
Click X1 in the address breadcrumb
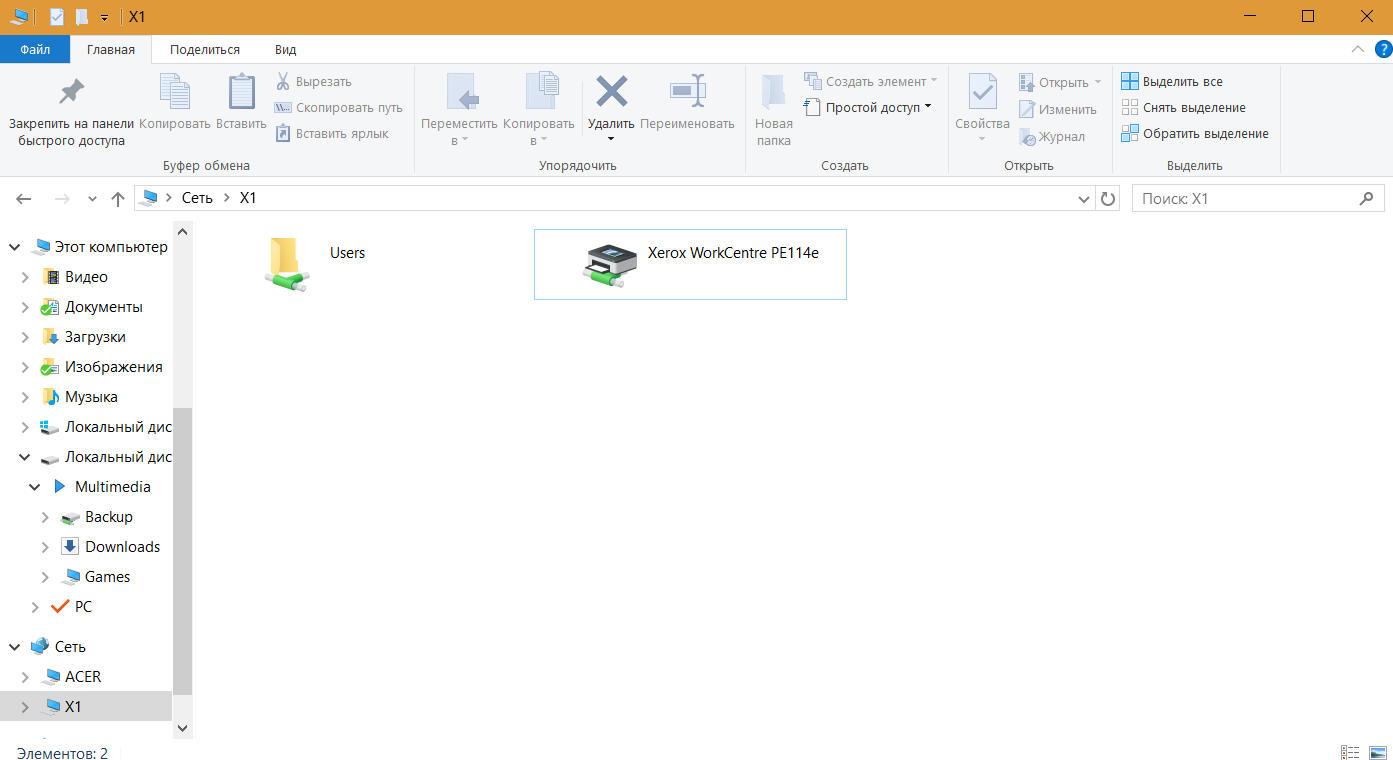[248, 198]
